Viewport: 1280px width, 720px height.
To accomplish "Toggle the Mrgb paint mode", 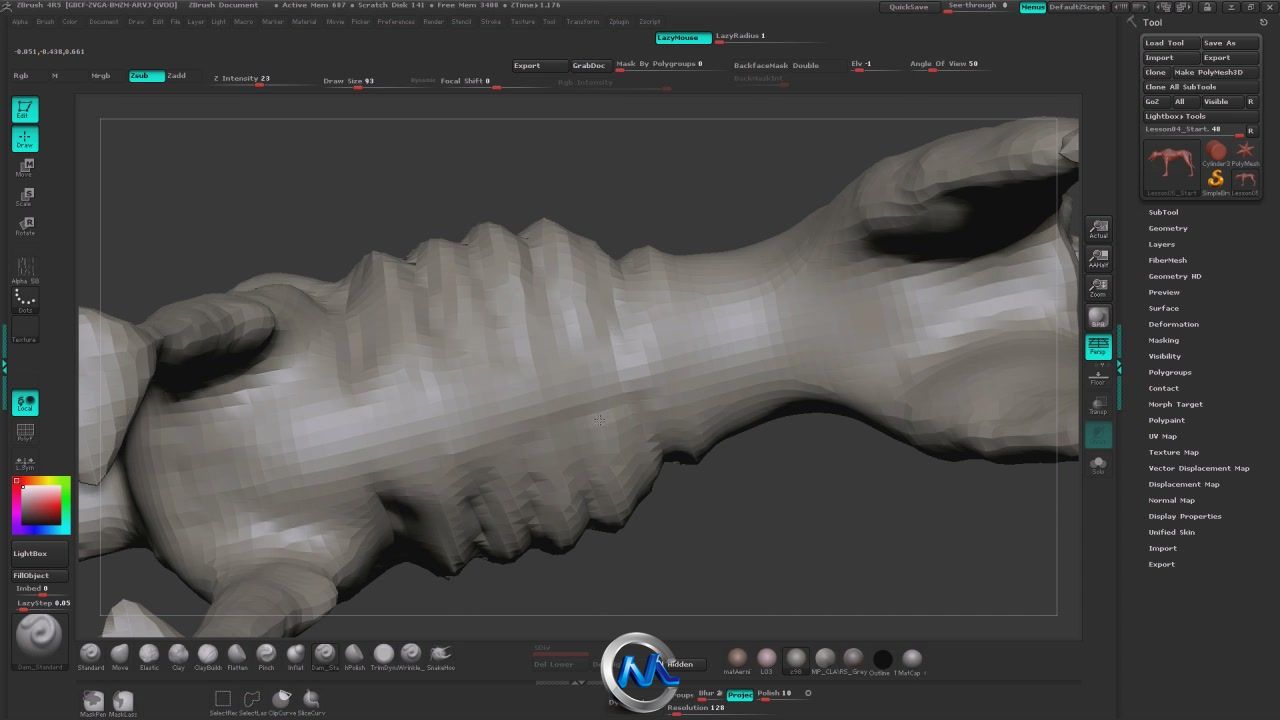I will (101, 76).
